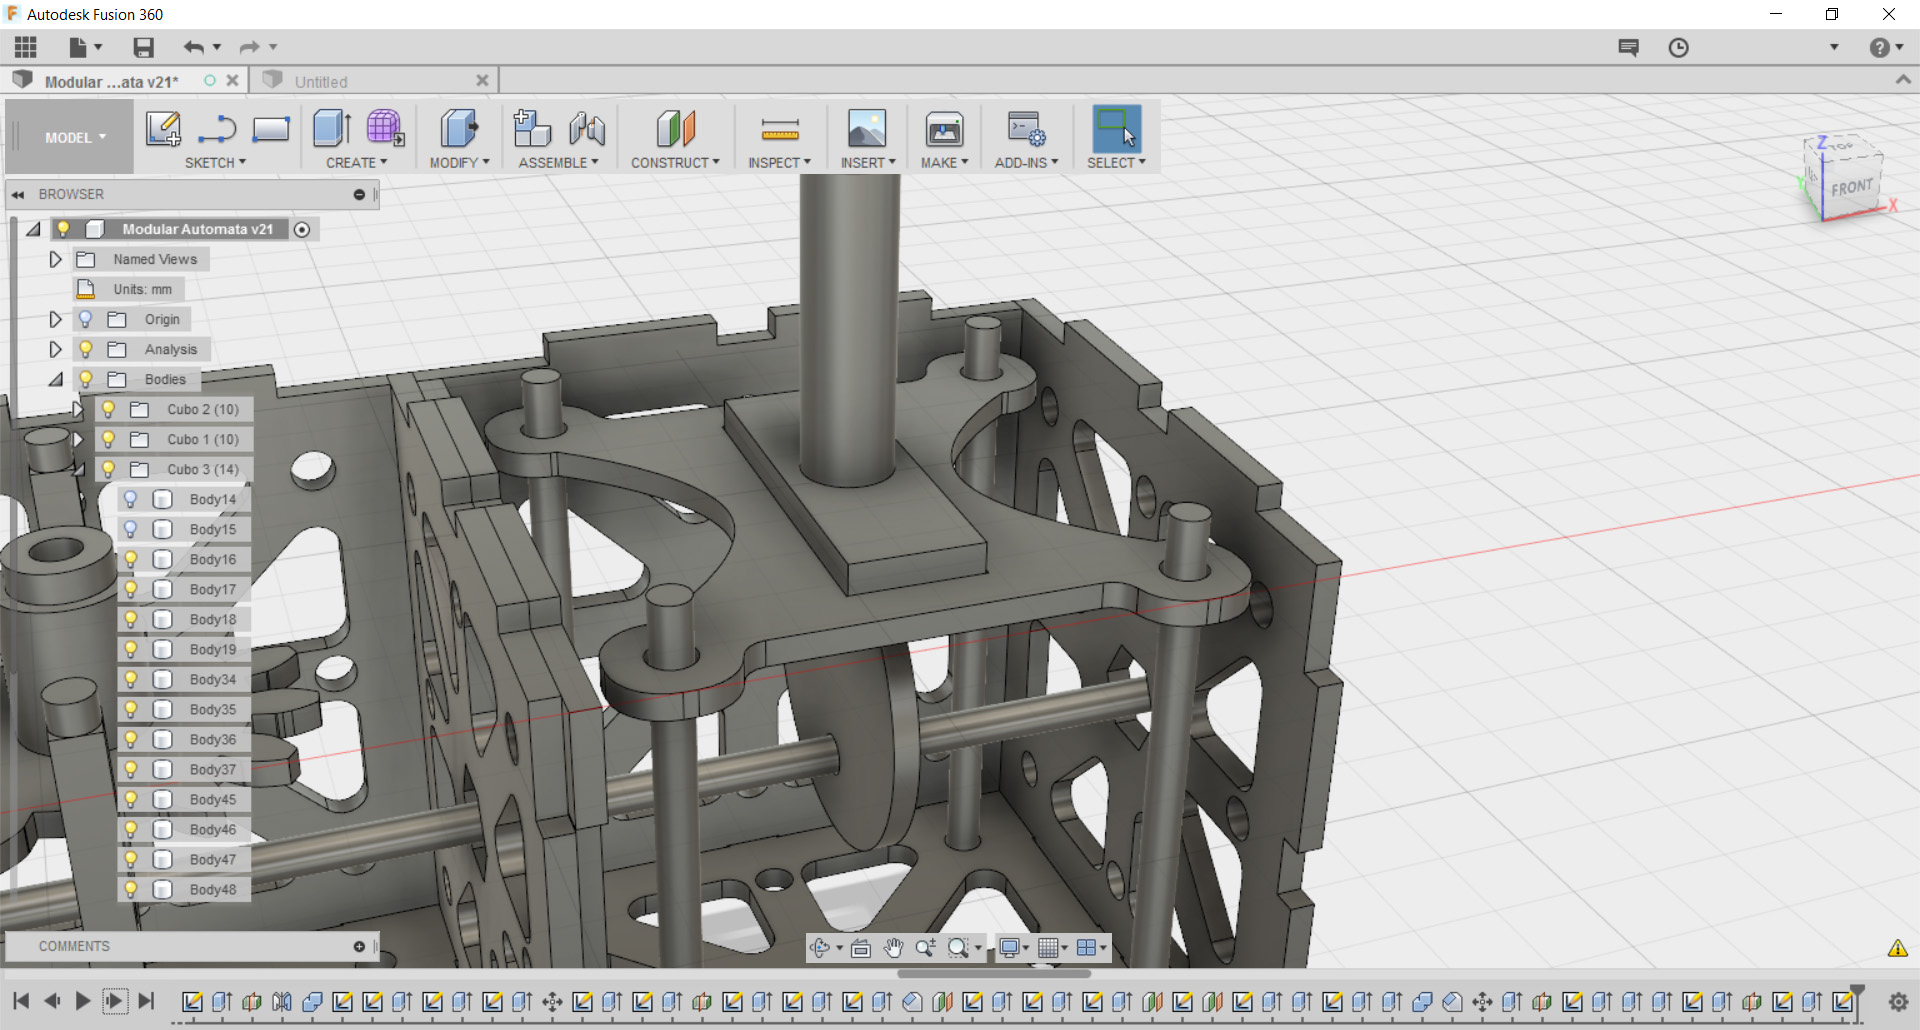The image size is (1920, 1030).
Task: Select the Measure tool
Action: 780,129
